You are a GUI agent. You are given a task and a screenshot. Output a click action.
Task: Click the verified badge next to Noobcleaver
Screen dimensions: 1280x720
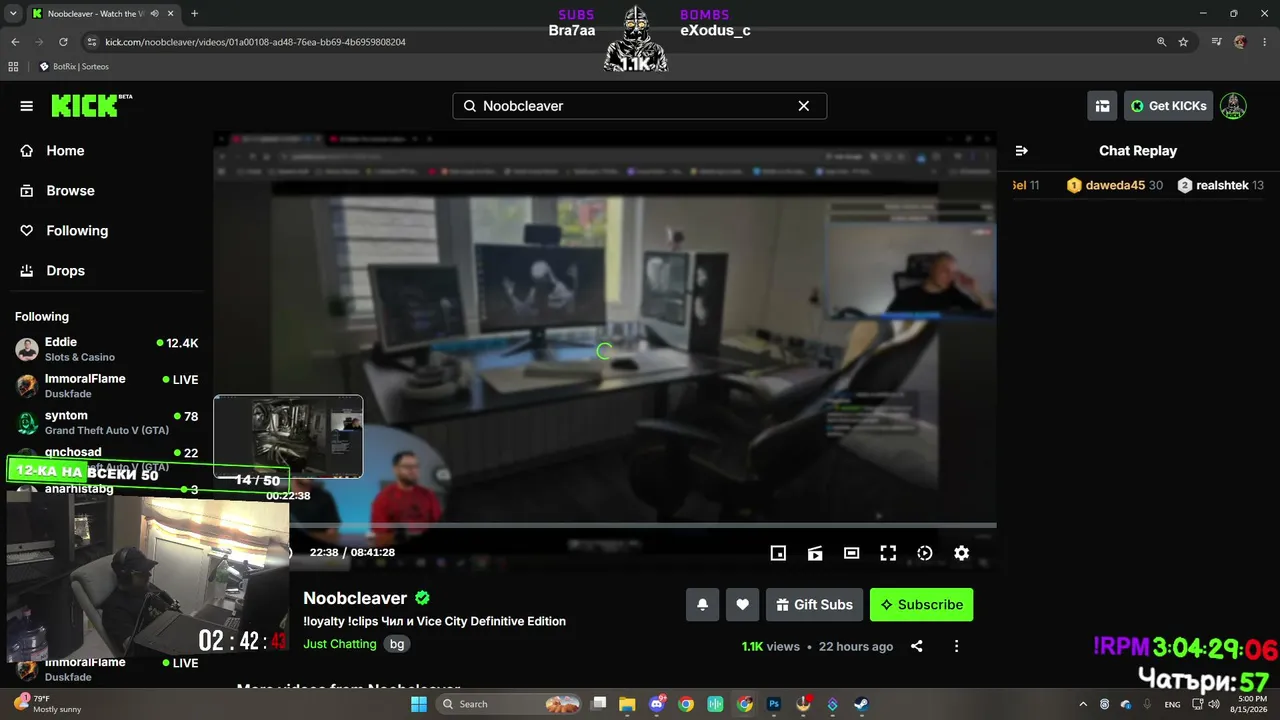[x=422, y=598]
